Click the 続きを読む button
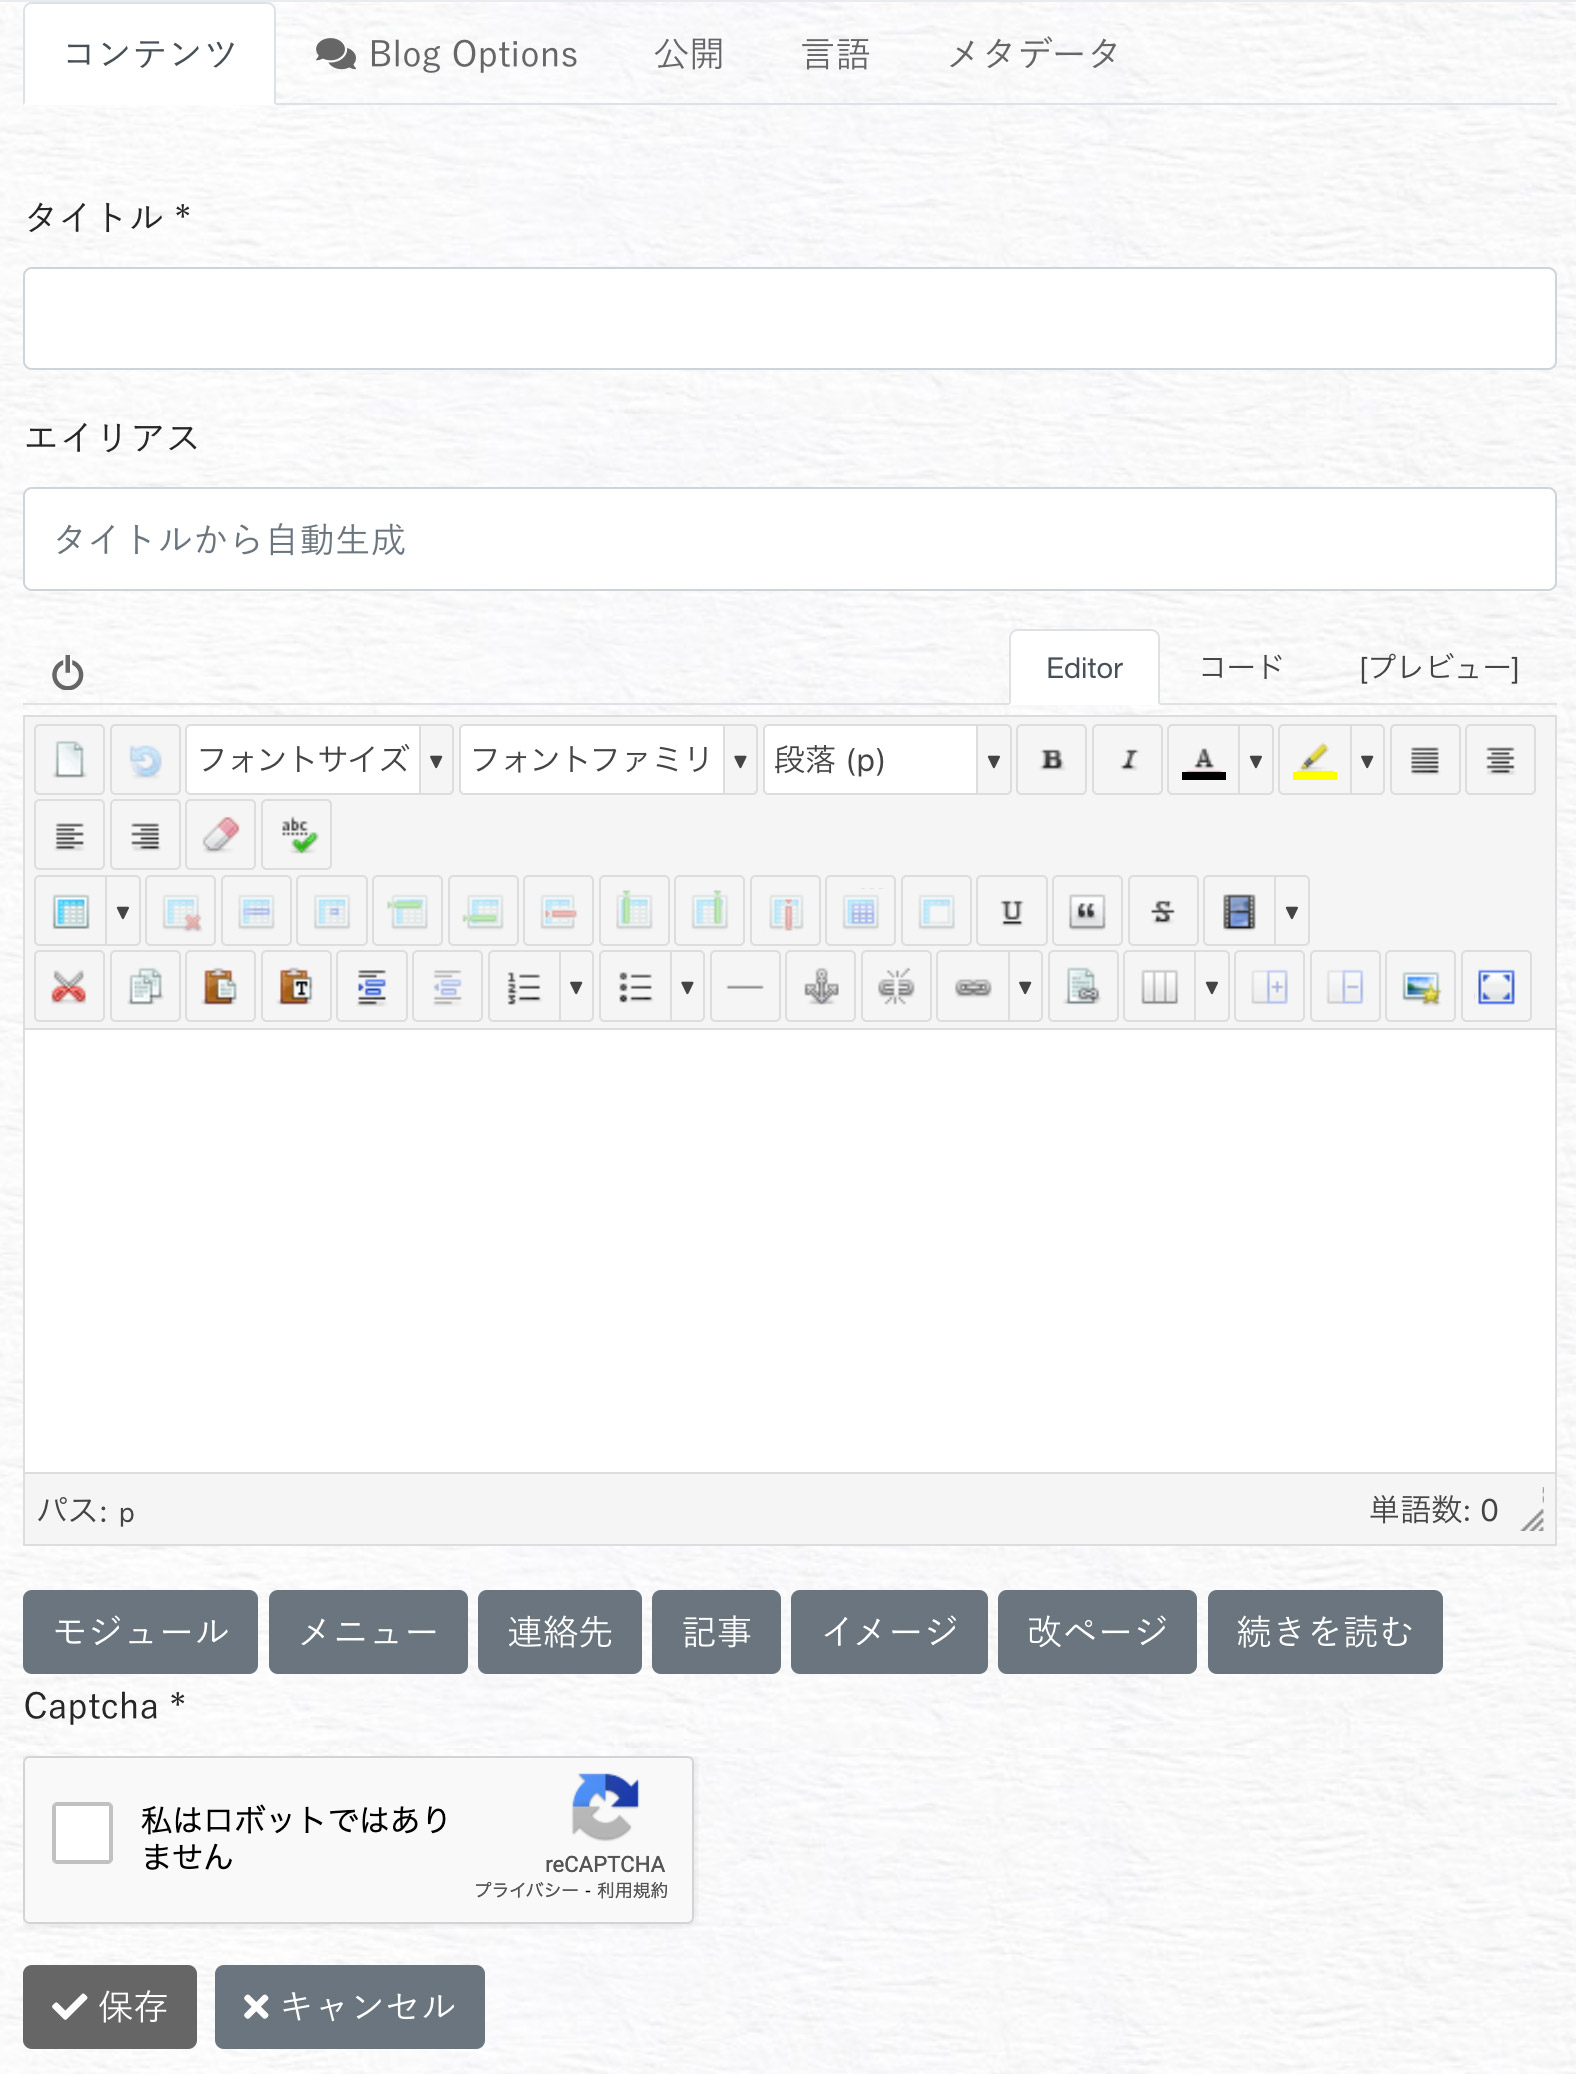 coord(1324,1632)
